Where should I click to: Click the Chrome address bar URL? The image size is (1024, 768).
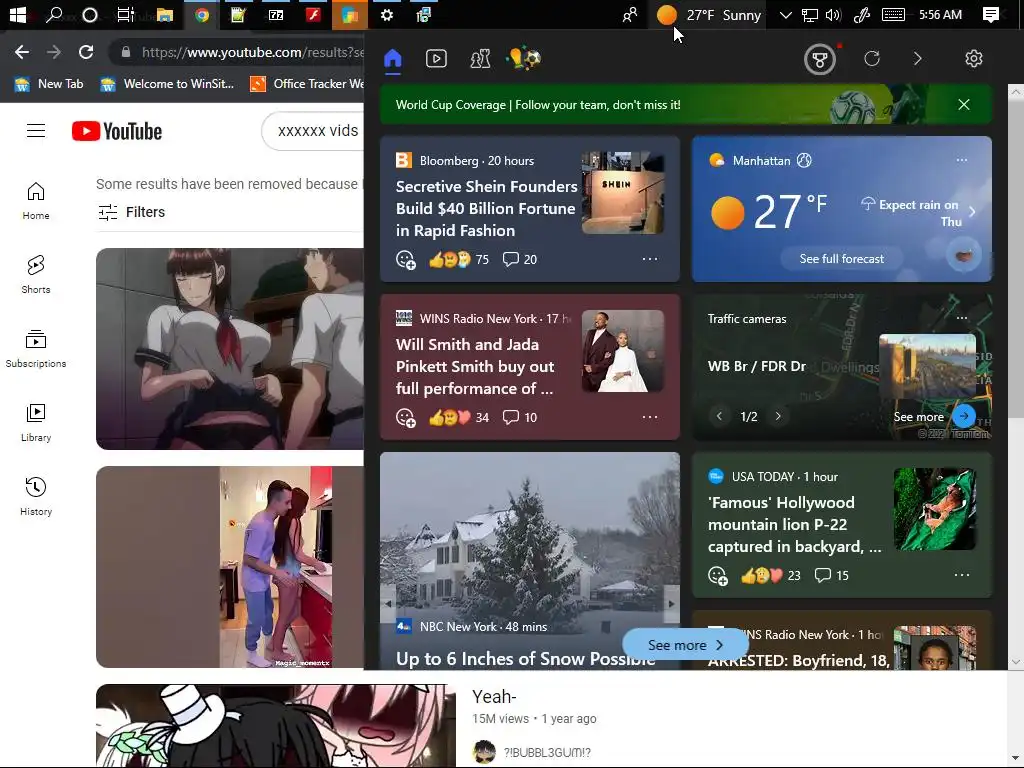coord(252,52)
